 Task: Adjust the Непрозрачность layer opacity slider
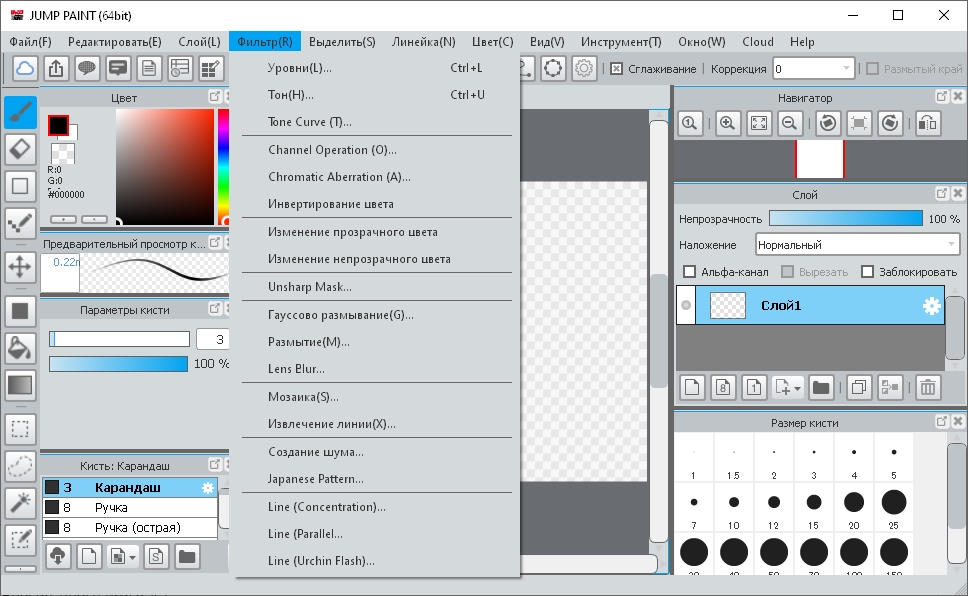846,219
